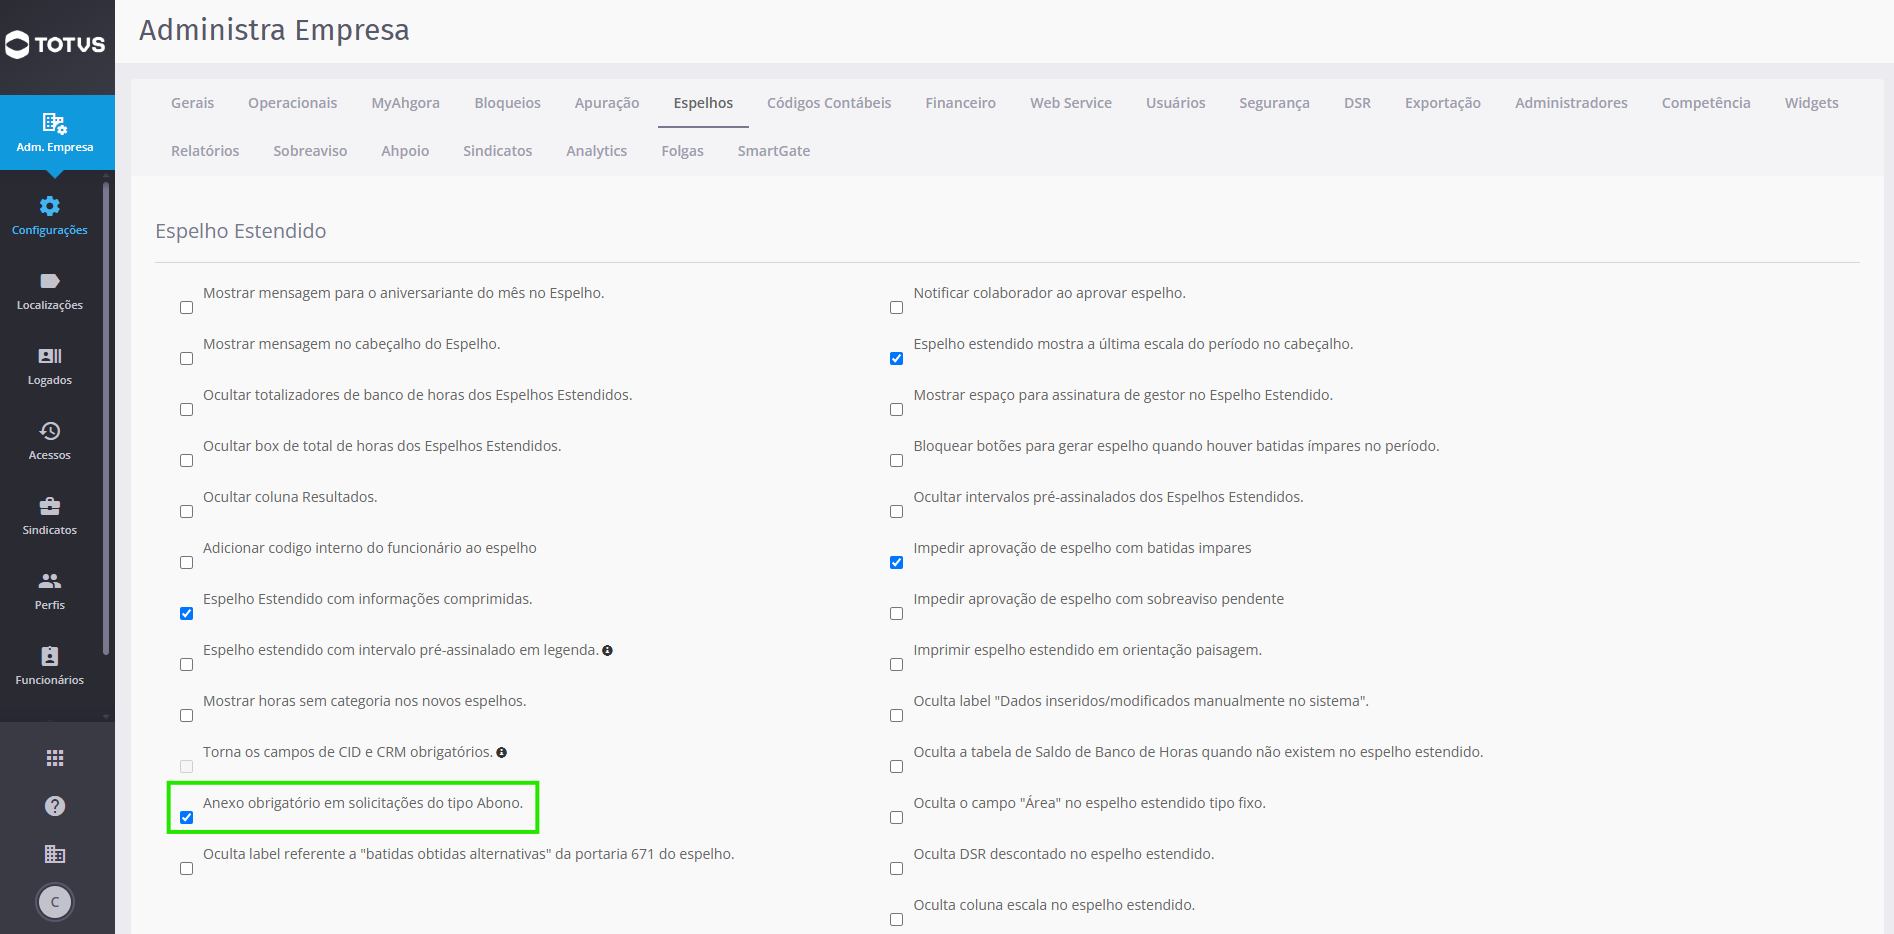Open Acessos history icon

[50, 431]
